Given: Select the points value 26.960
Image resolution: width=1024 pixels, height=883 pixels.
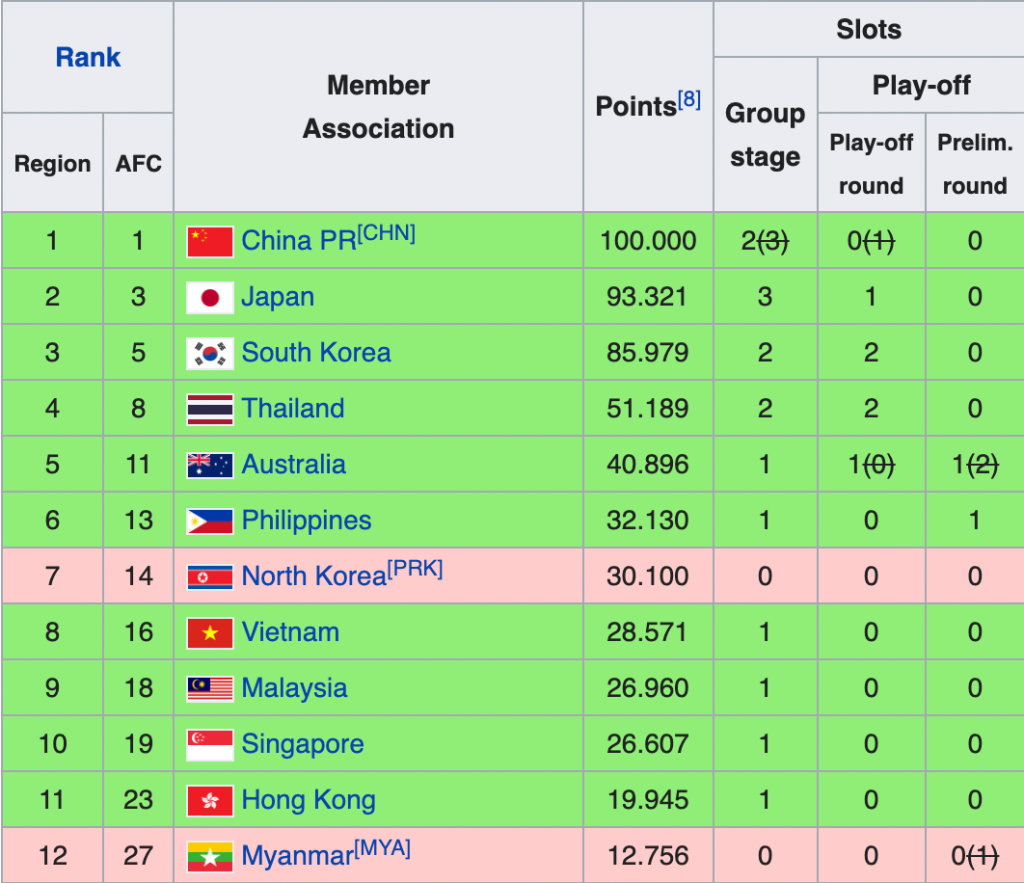Looking at the screenshot, I should click(x=647, y=688).
